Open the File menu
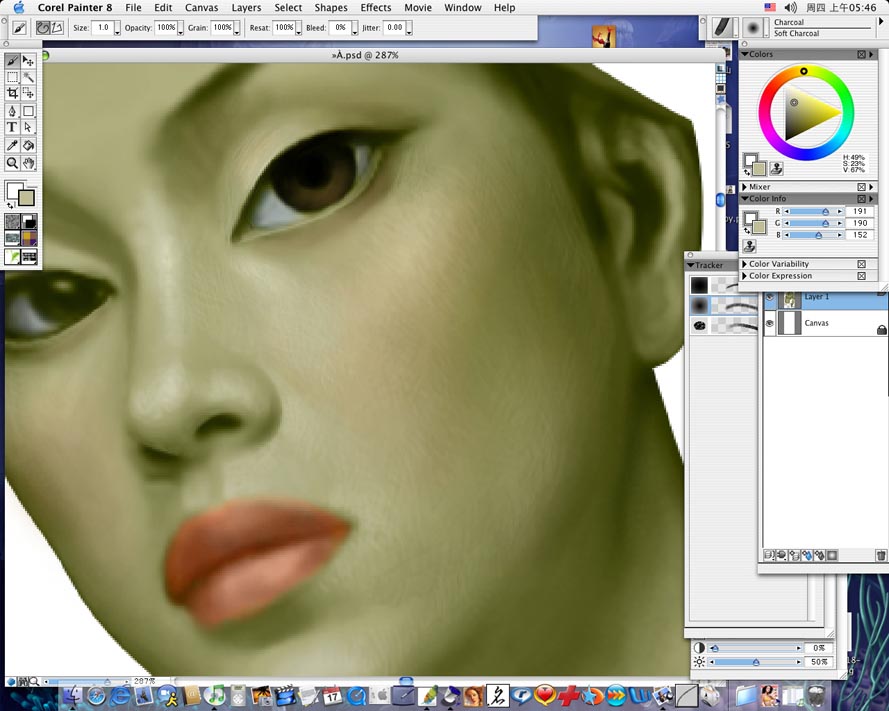This screenshot has height=711, width=889. point(133,7)
